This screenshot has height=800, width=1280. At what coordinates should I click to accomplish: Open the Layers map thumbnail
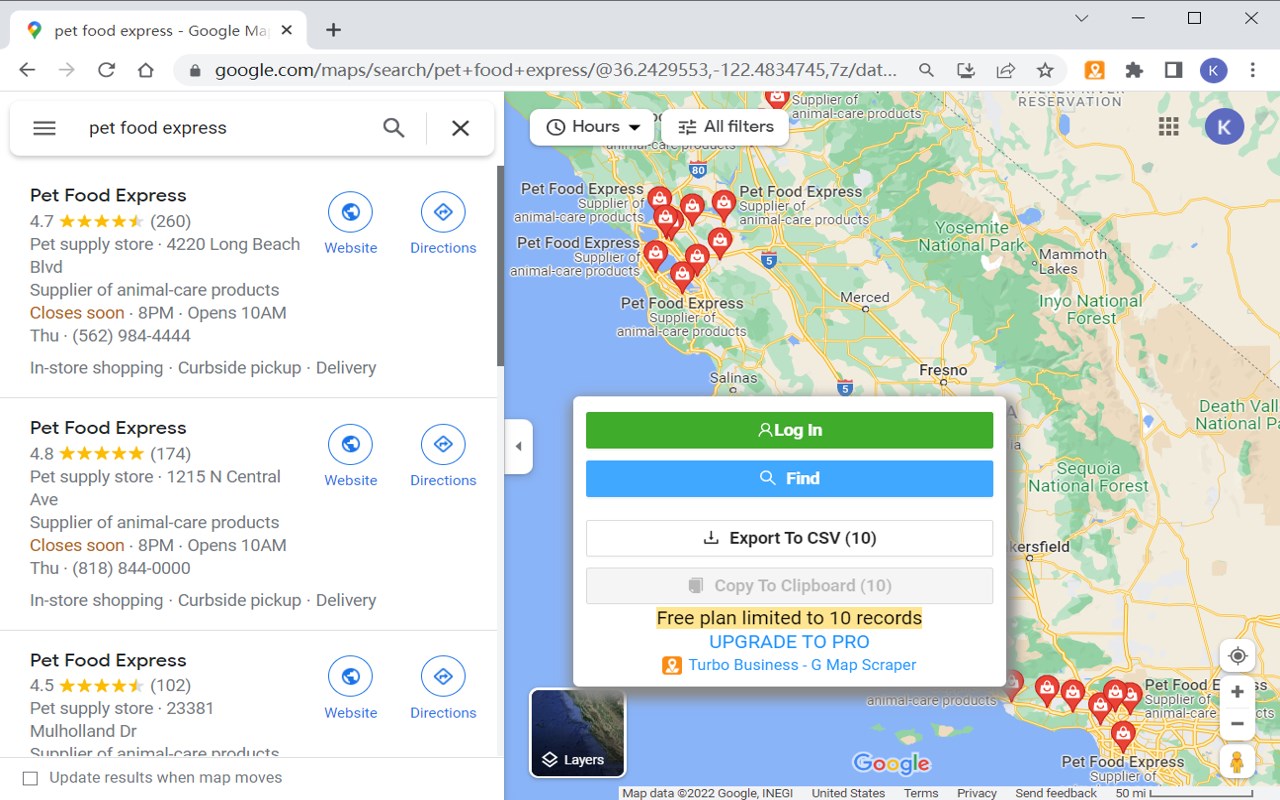[x=577, y=733]
